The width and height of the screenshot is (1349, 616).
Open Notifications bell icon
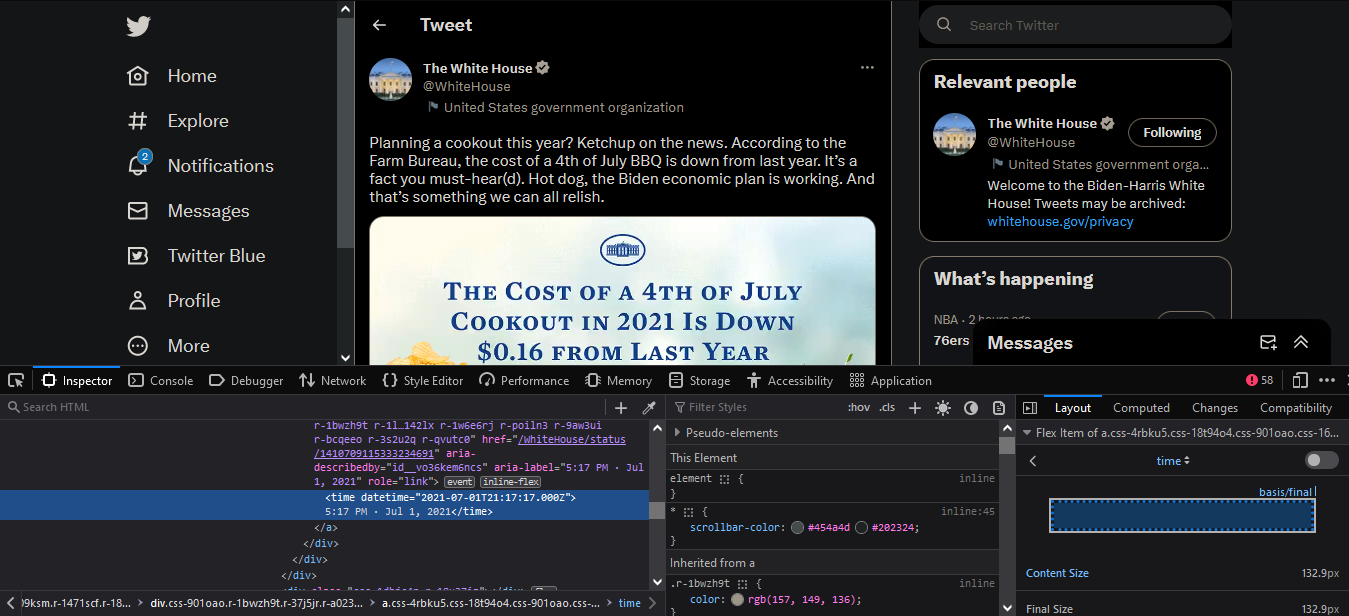click(138, 165)
